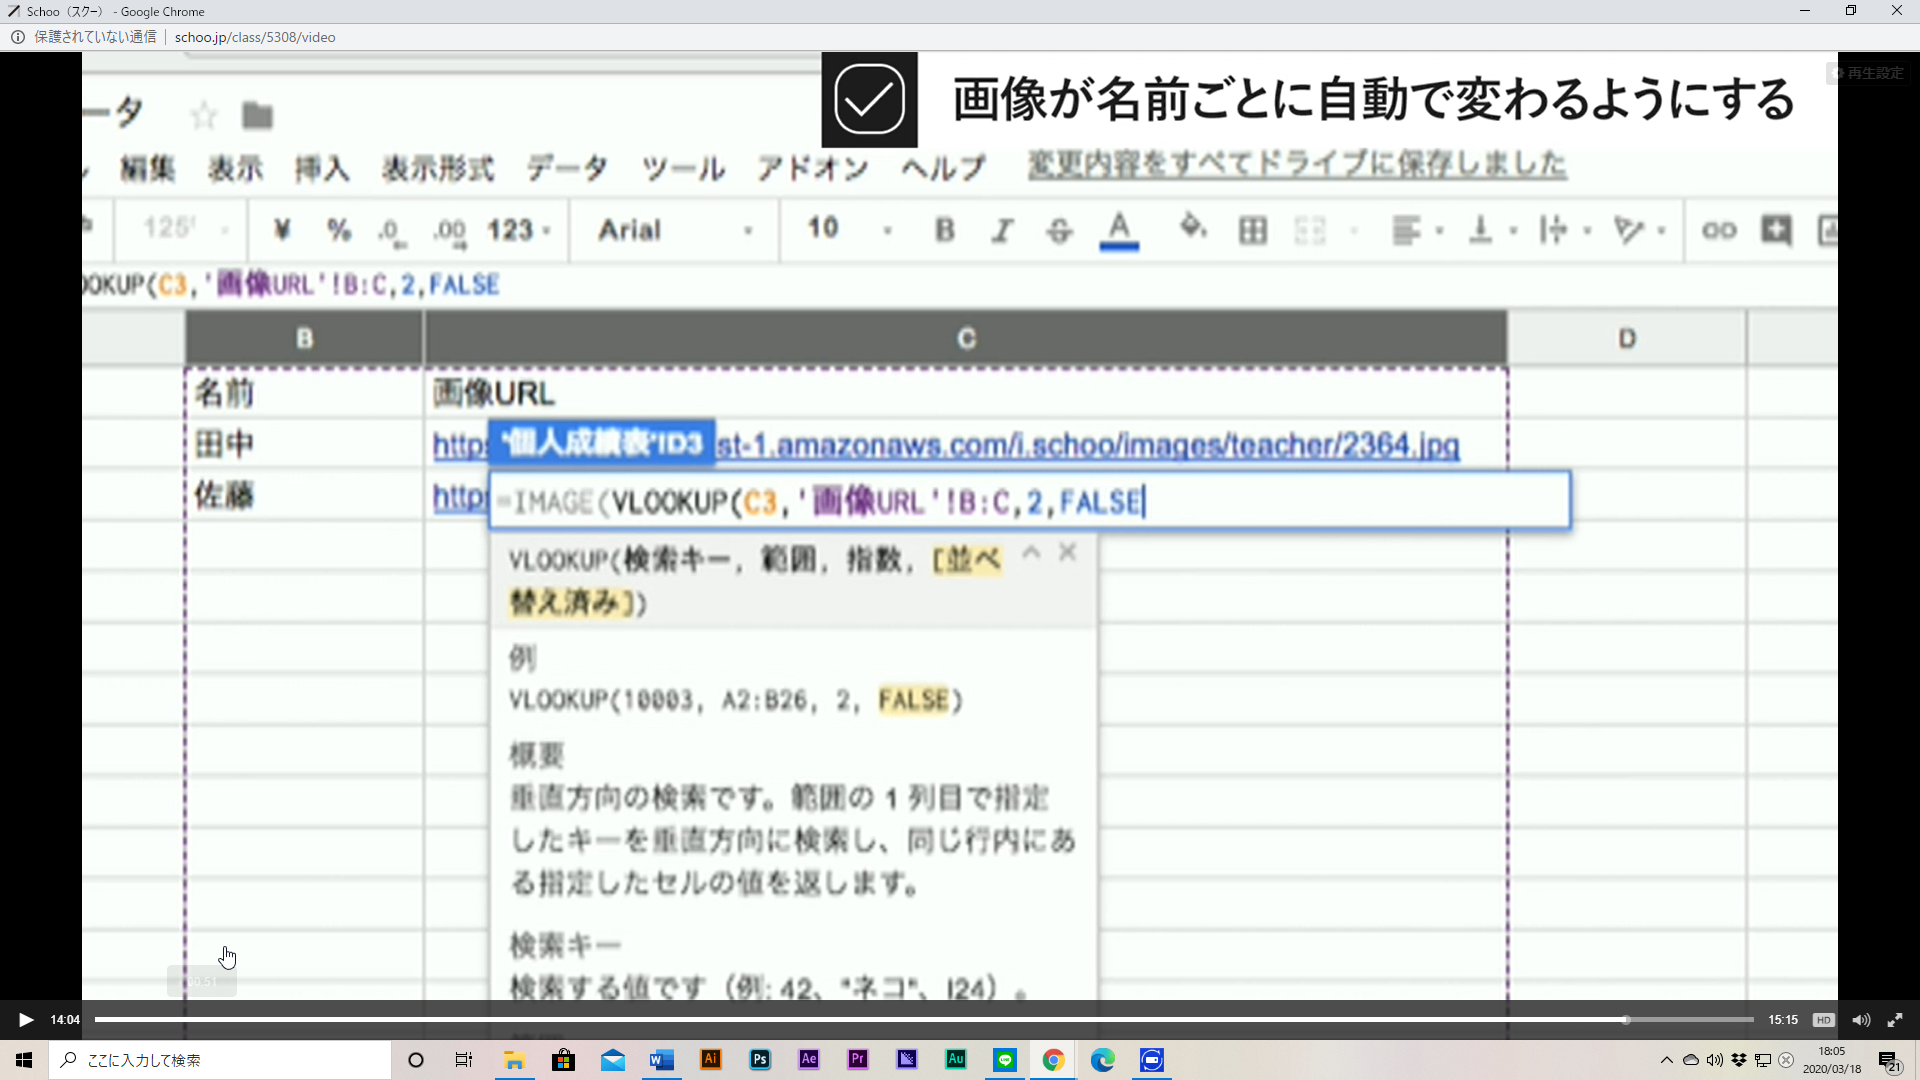The image size is (1920, 1080).
Task: Open the text color picker
Action: (1119, 231)
